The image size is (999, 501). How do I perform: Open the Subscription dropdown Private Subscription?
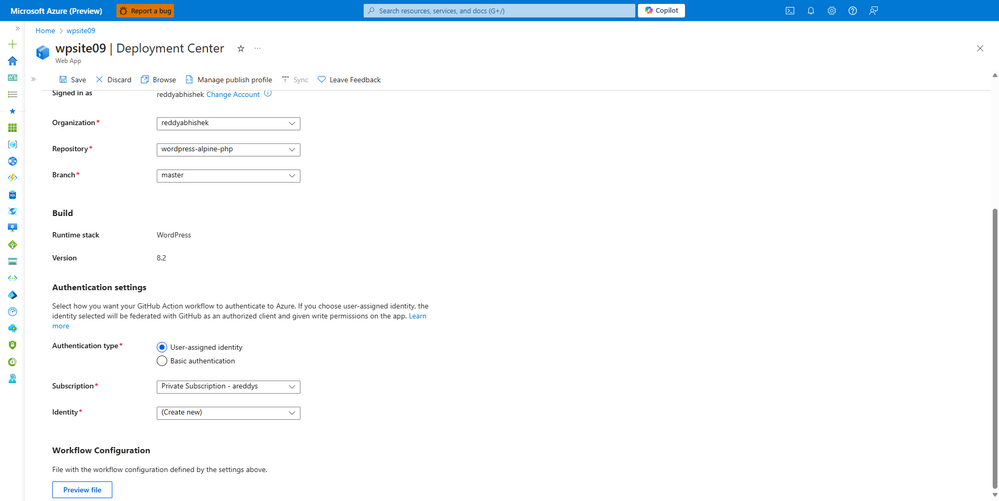pos(228,387)
